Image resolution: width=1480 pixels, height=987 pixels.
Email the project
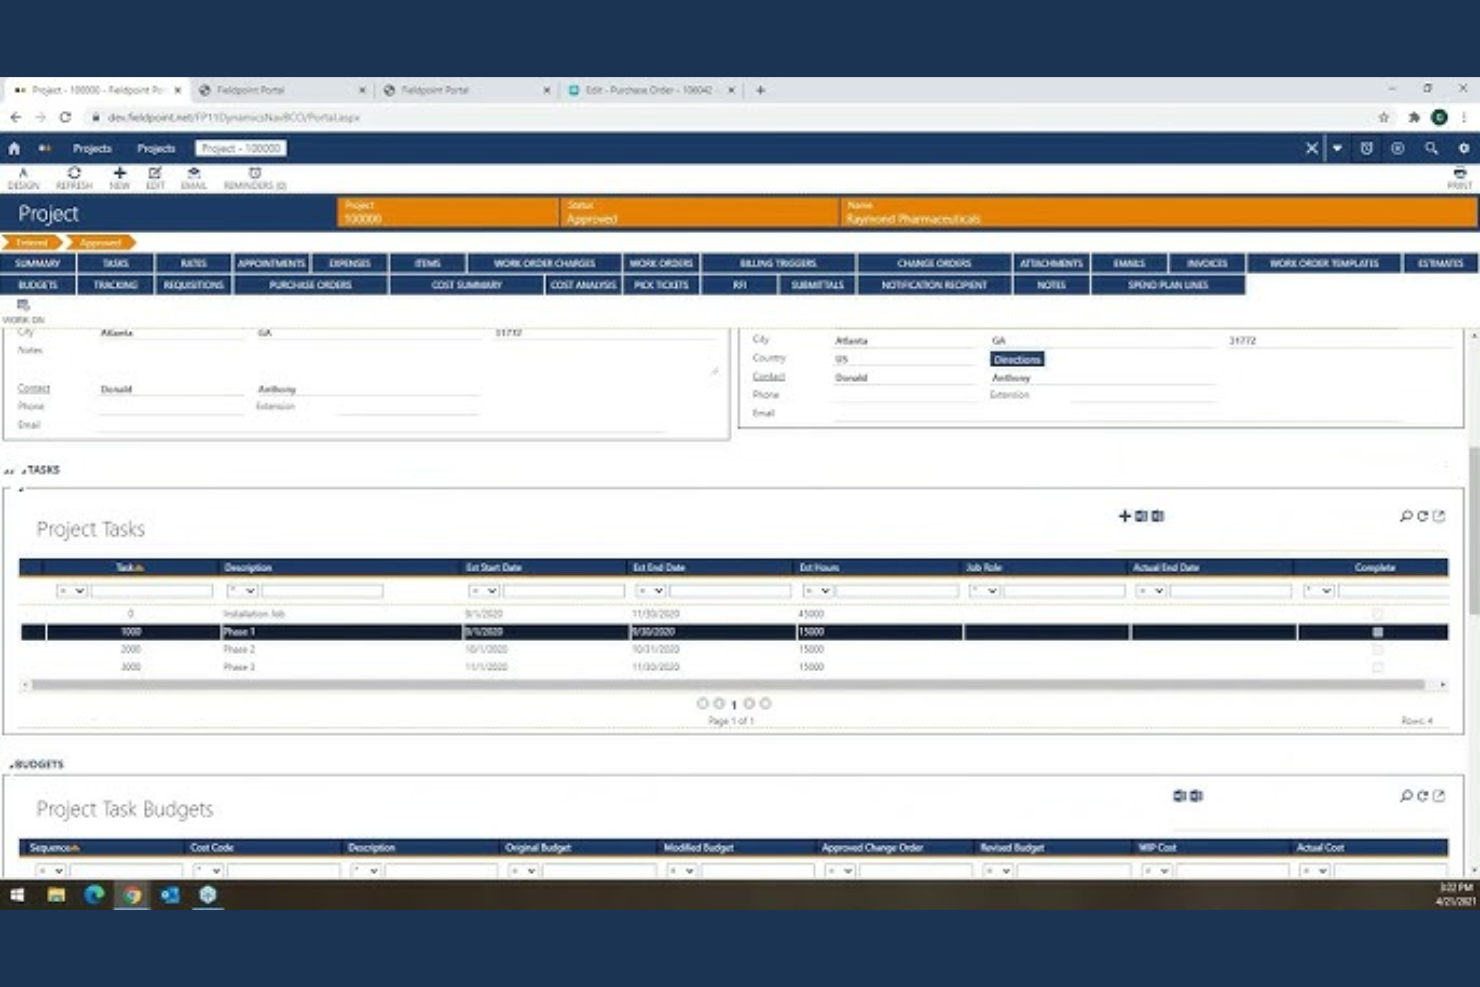pyautogui.click(x=194, y=178)
